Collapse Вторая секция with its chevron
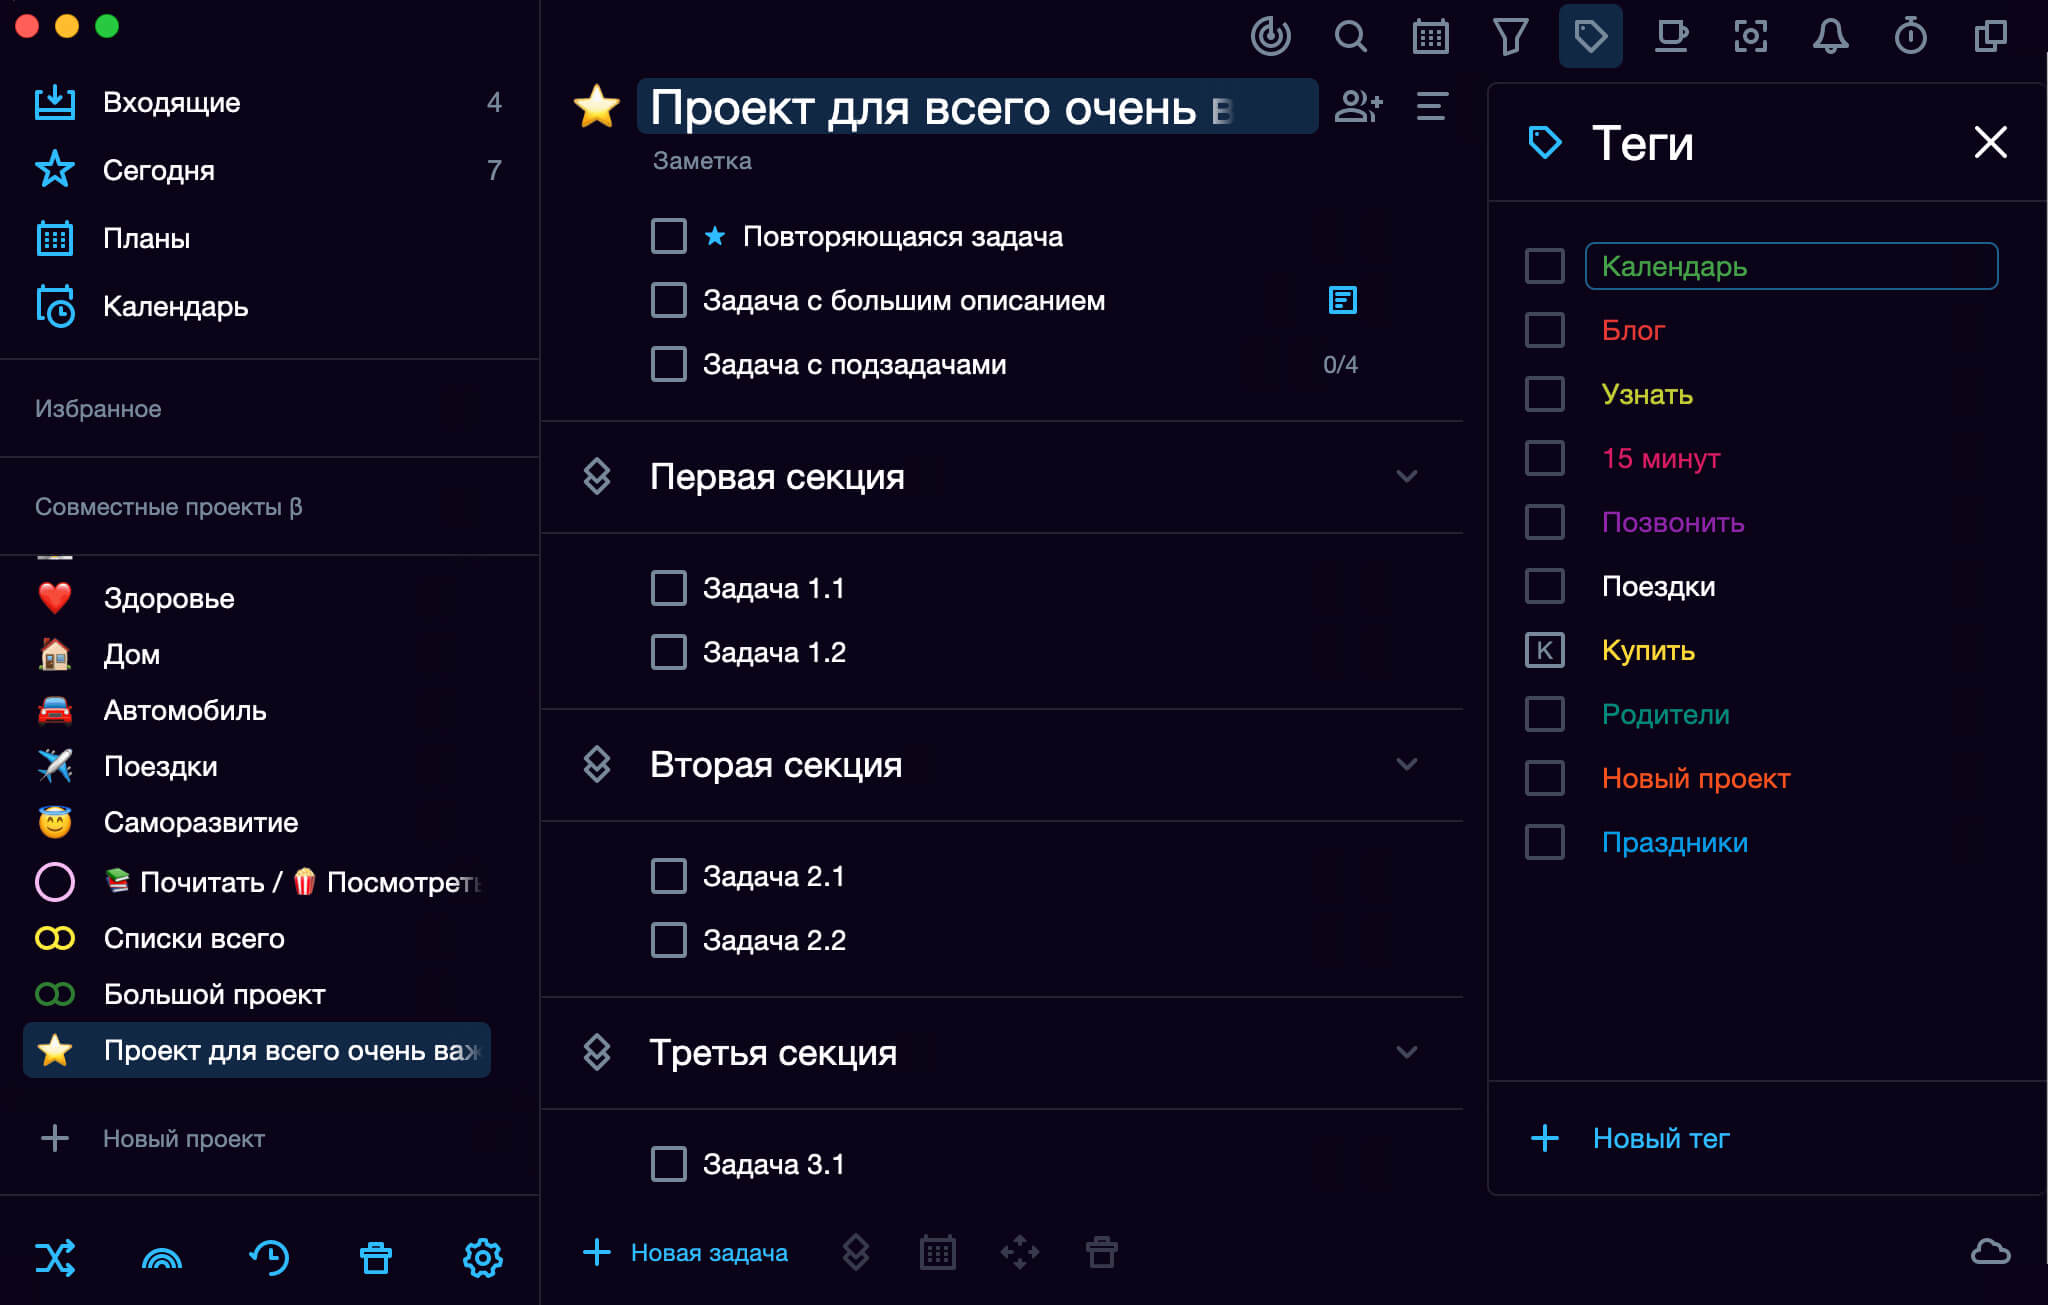Screen dimensions: 2048x1305 tap(1407, 764)
